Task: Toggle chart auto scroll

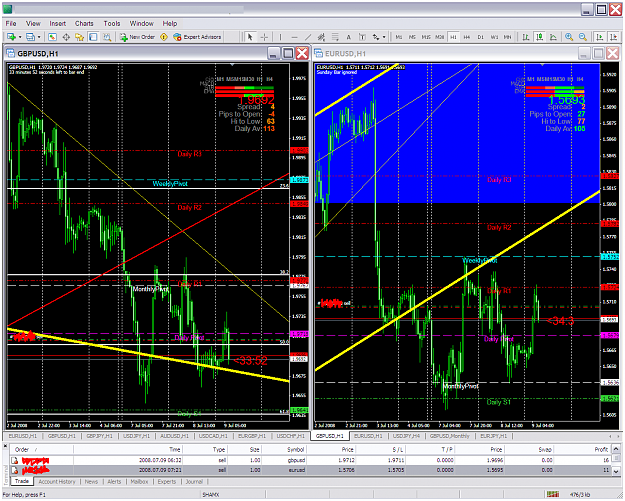Action: [599, 37]
